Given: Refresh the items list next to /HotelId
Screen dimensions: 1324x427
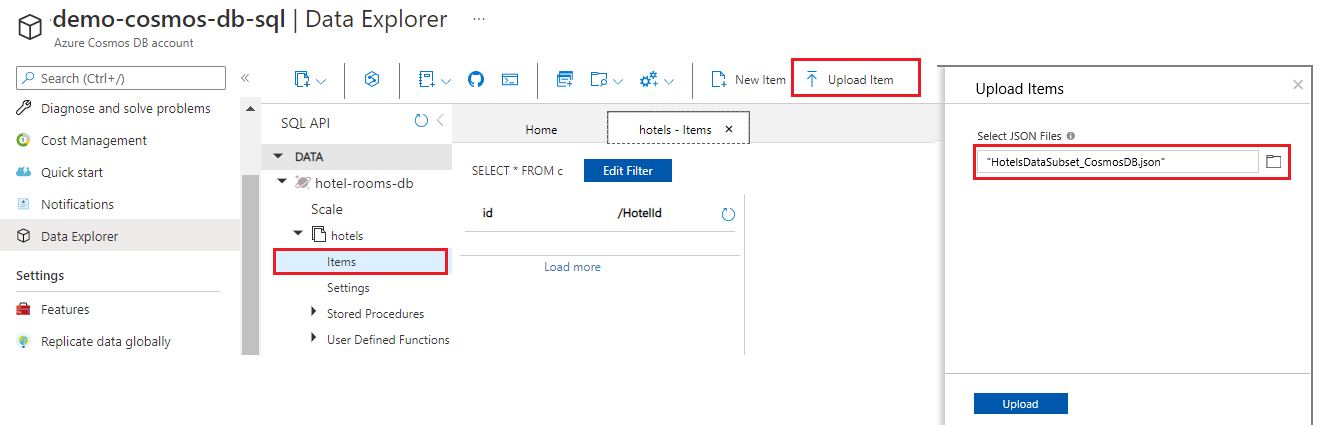Looking at the screenshot, I should (728, 214).
